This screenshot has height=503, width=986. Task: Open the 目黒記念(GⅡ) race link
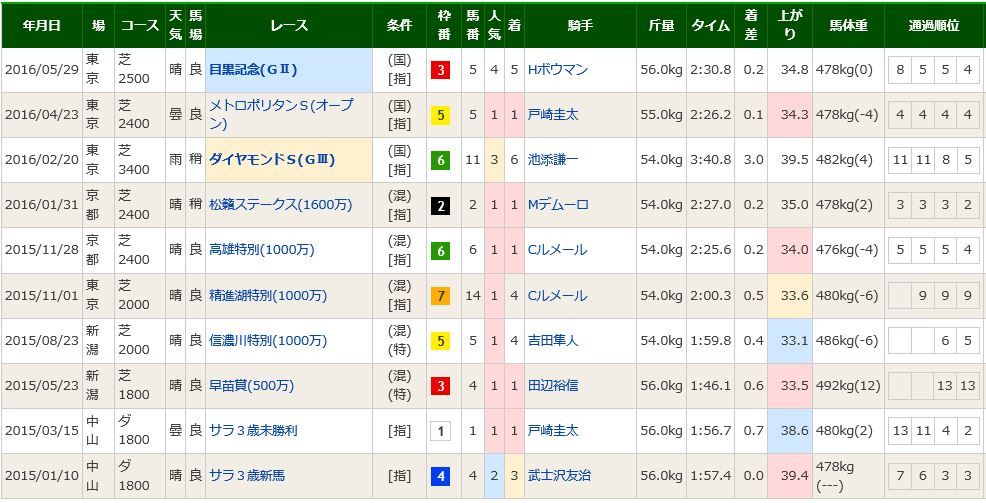(253, 70)
